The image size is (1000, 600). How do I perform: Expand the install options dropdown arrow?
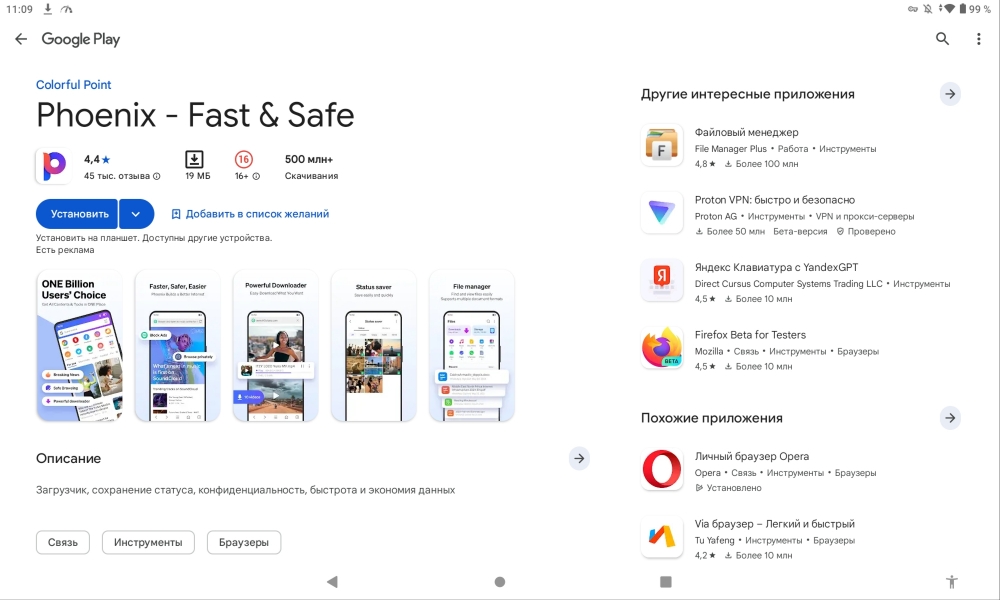click(x=136, y=214)
